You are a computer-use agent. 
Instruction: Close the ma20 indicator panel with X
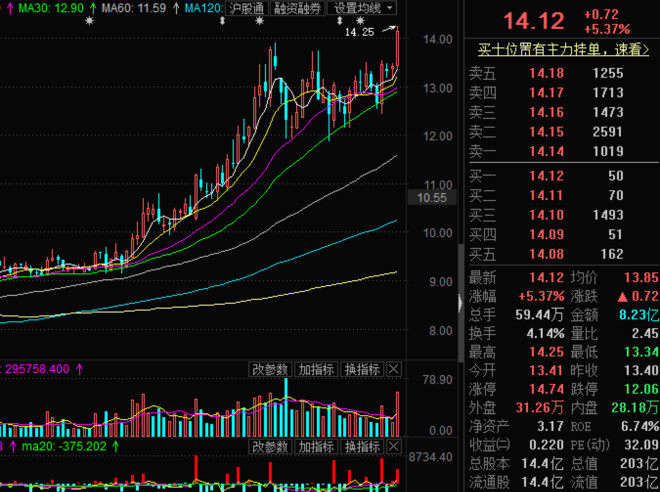(394, 447)
